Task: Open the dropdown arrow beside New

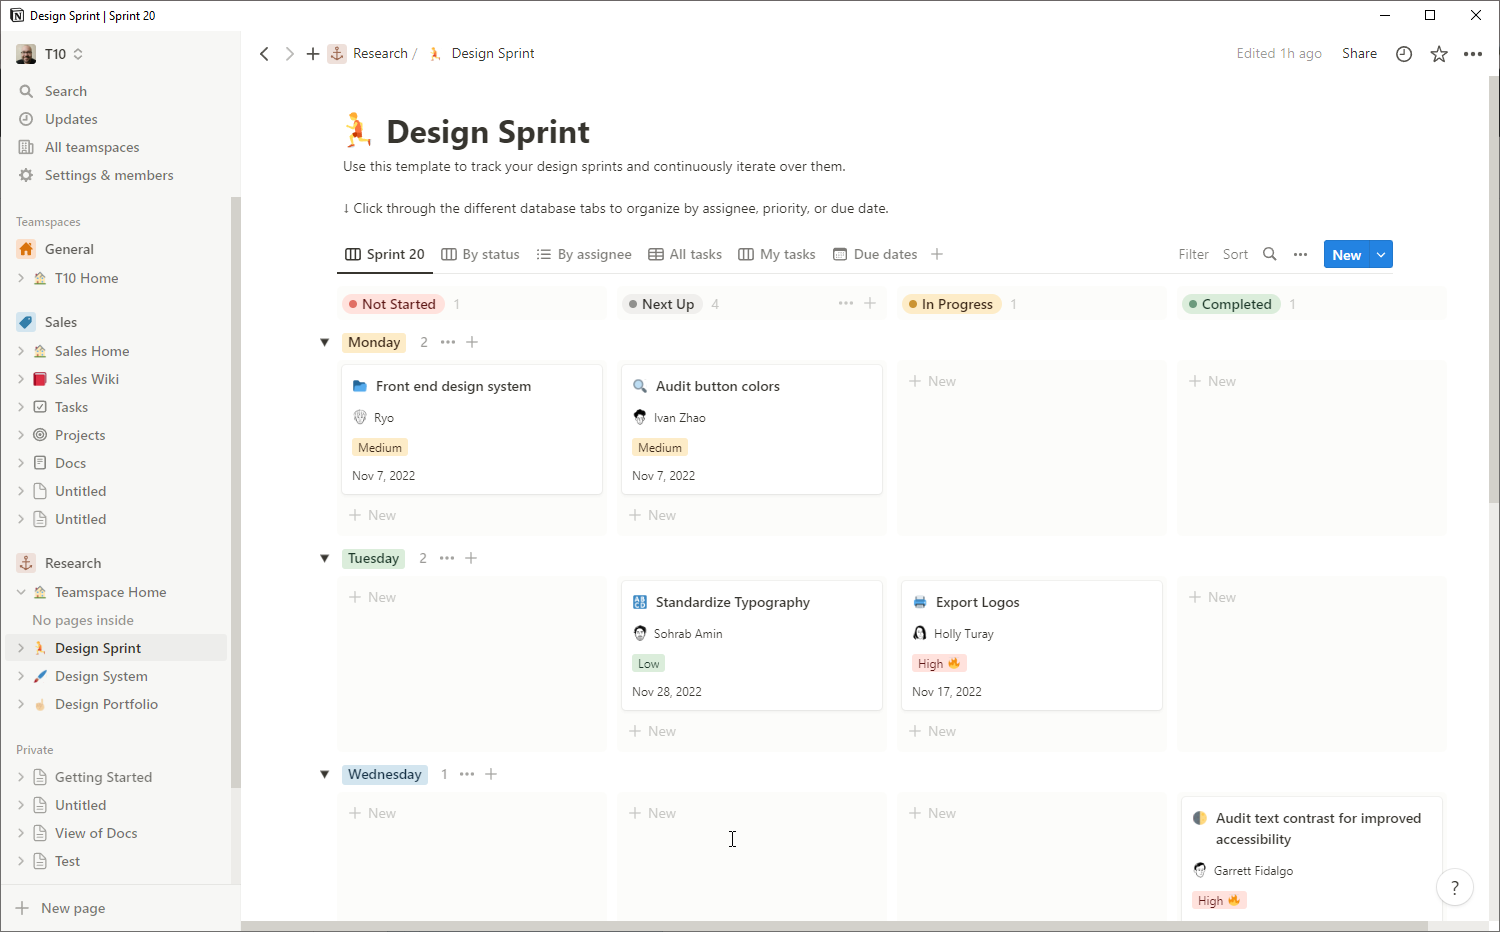Action: [x=1381, y=254]
